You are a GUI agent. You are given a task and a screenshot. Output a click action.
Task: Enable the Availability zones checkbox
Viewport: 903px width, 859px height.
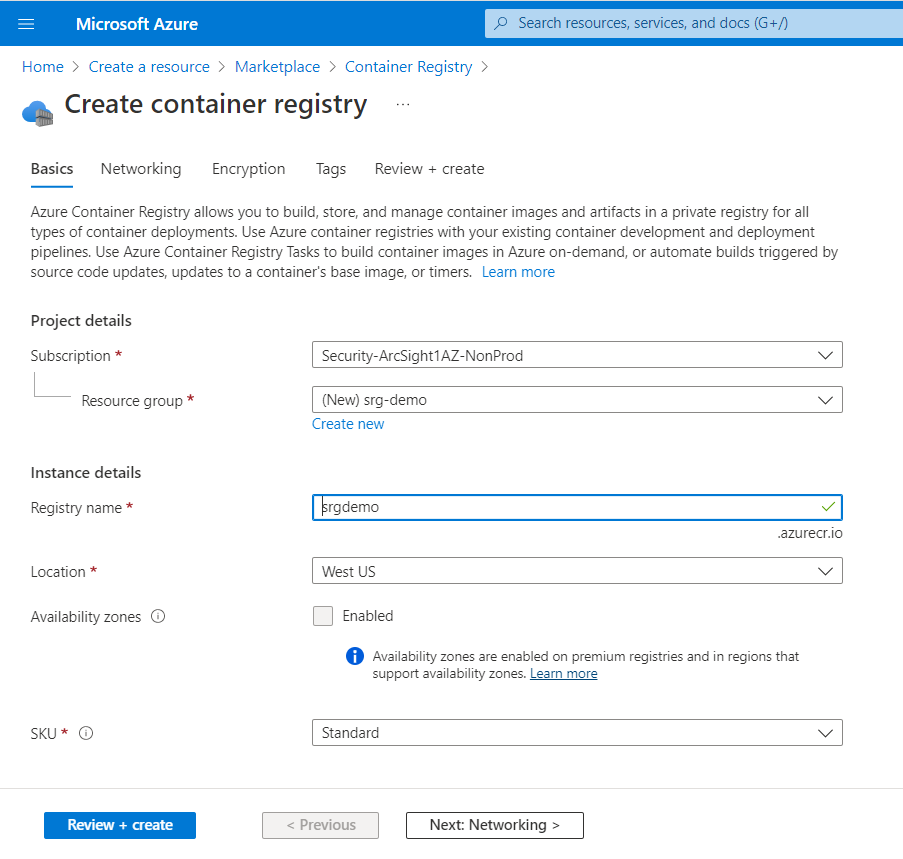click(323, 616)
